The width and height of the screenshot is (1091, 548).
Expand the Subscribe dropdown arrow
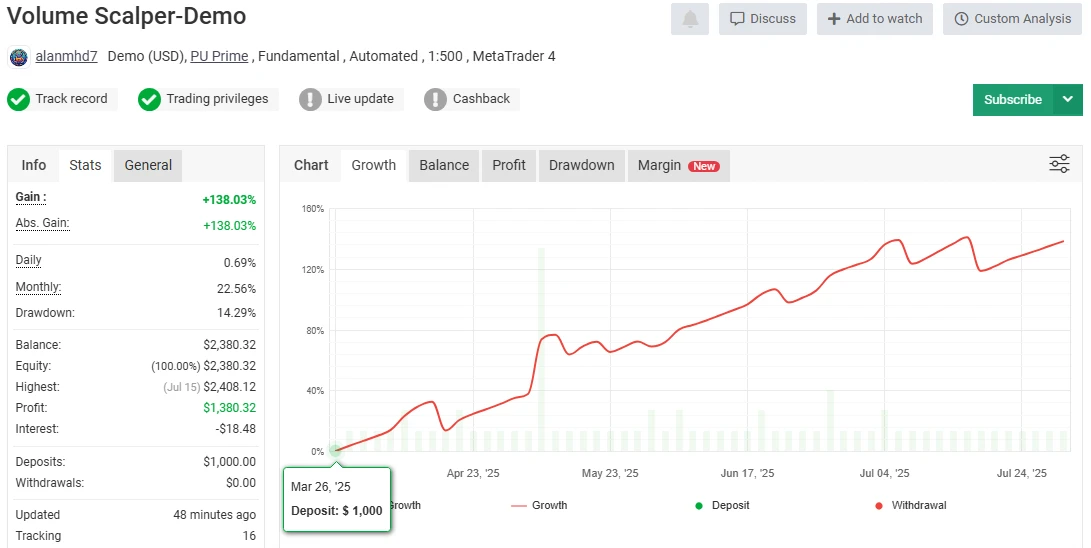click(x=1068, y=100)
